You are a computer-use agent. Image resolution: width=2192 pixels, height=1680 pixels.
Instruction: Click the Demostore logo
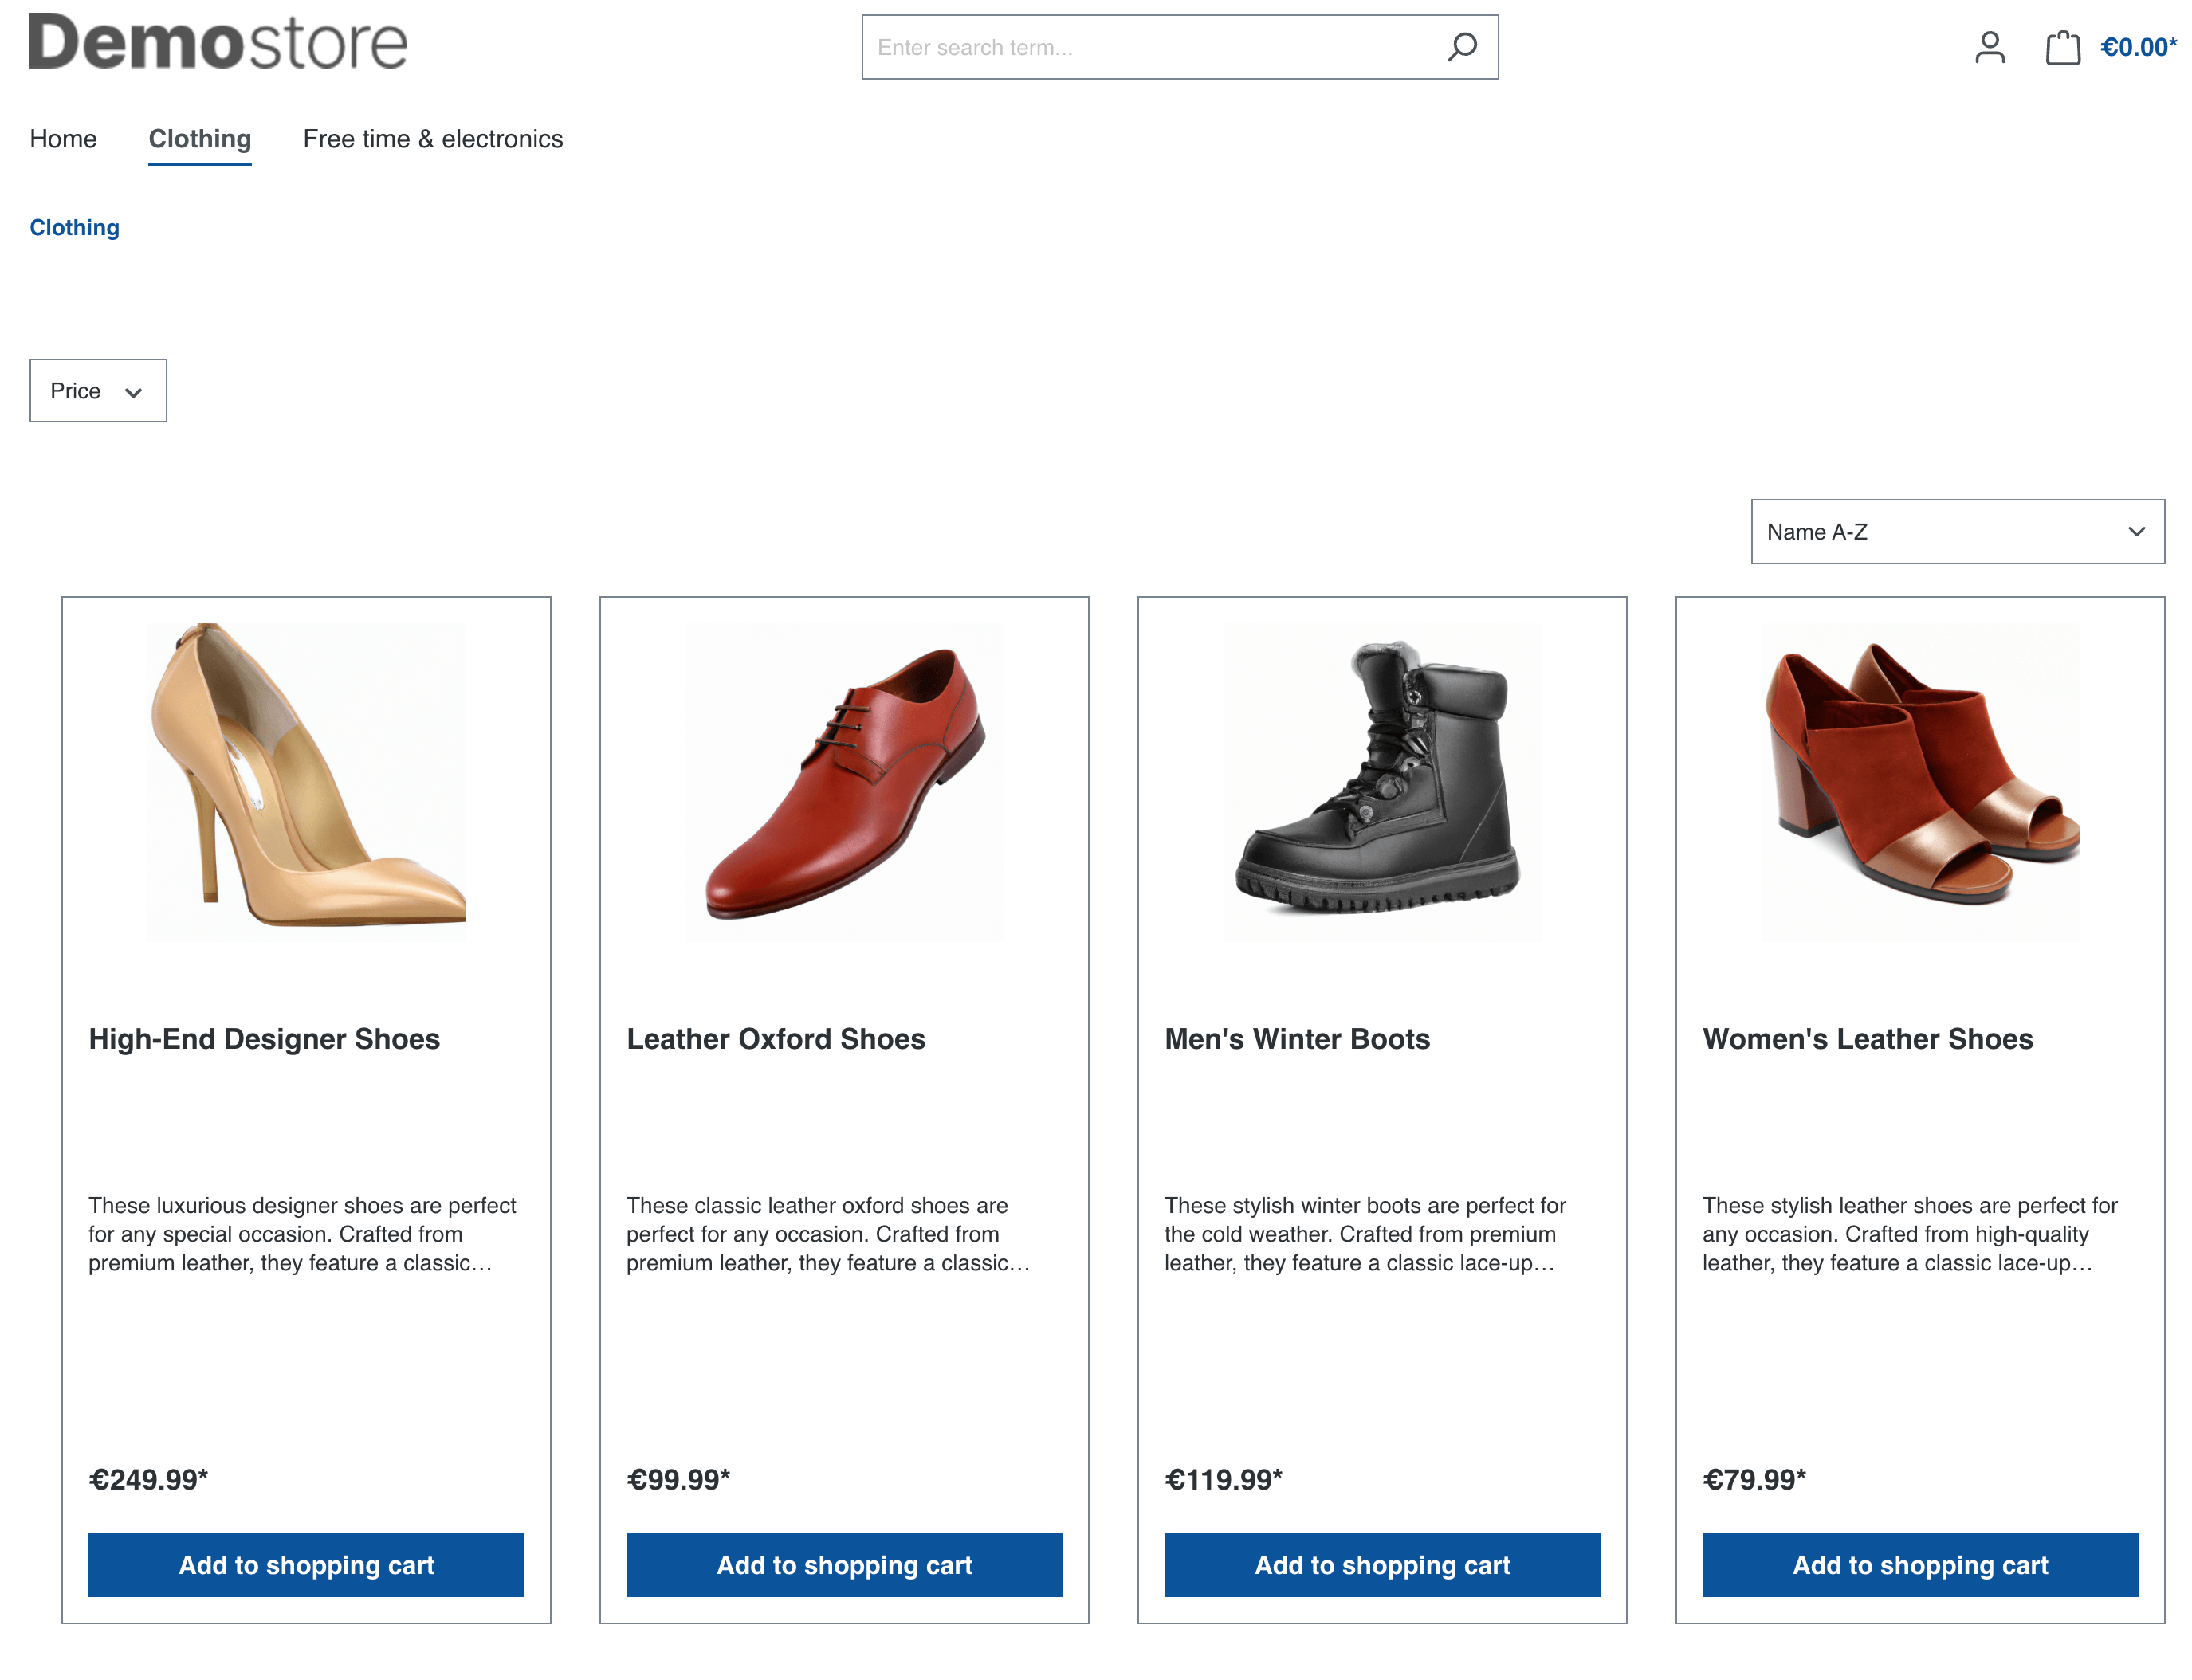click(x=218, y=42)
